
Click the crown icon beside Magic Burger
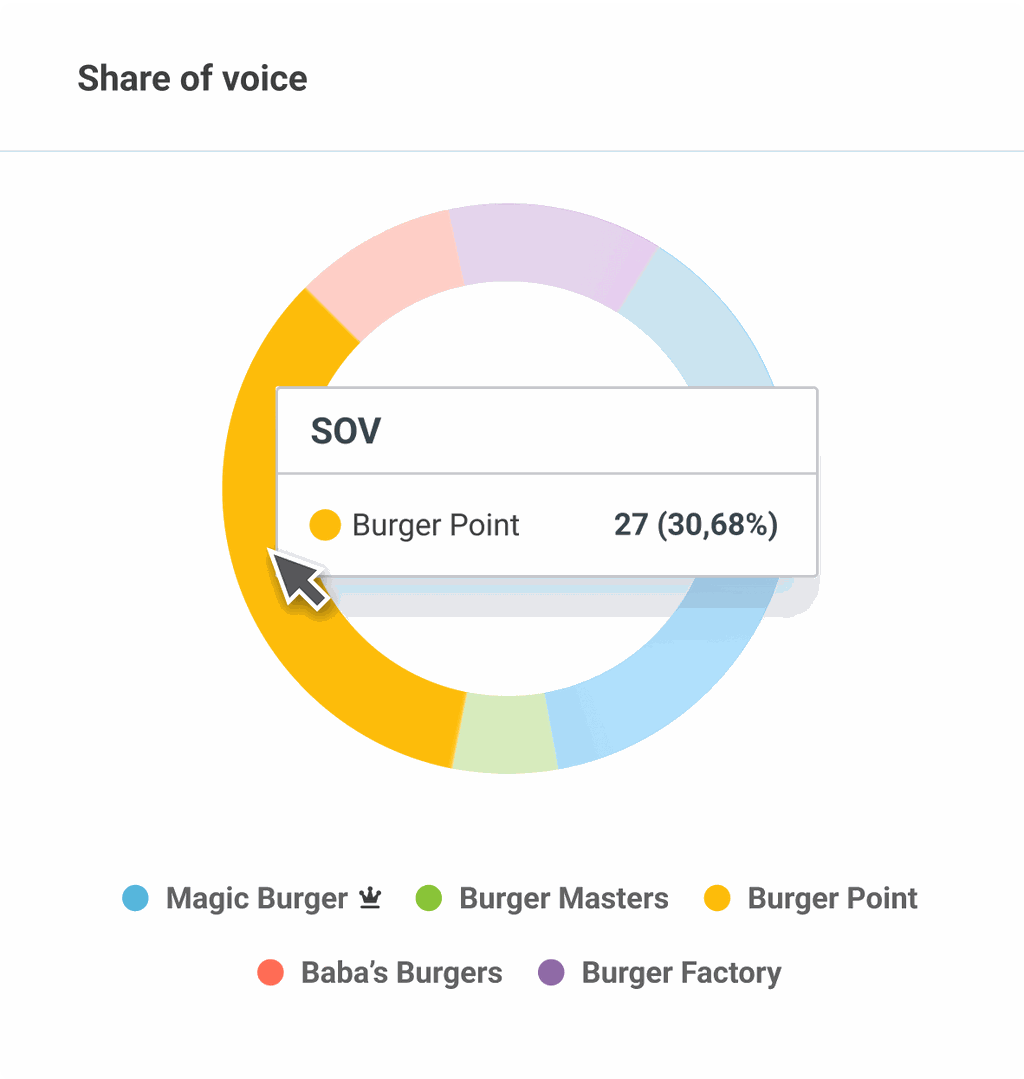coord(370,898)
